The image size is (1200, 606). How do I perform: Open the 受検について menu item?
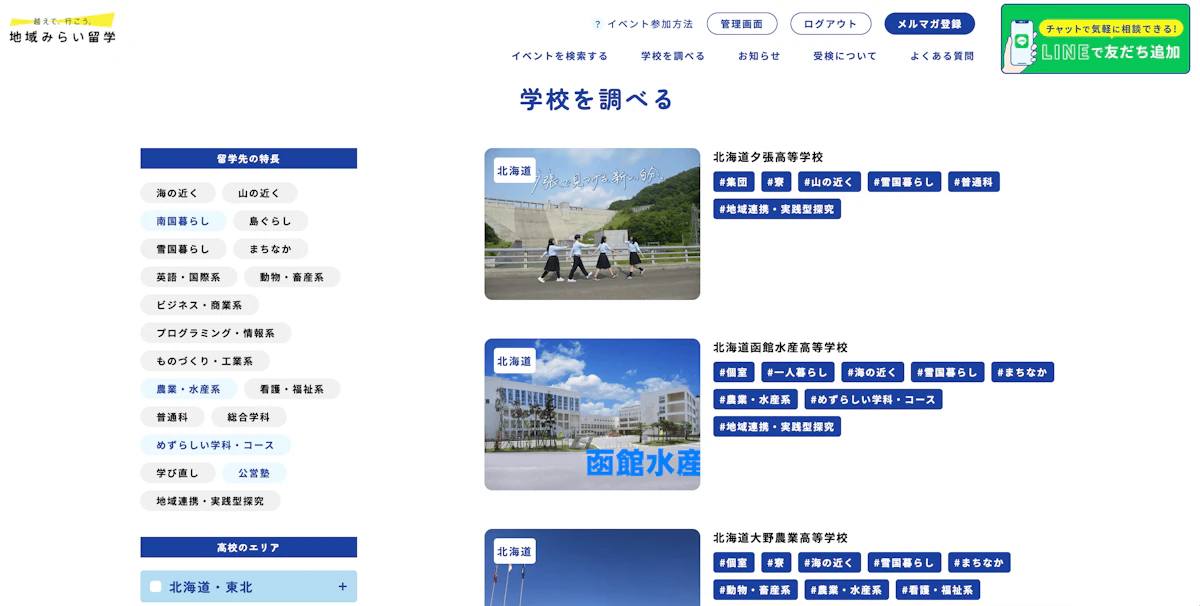pyautogui.click(x=845, y=56)
